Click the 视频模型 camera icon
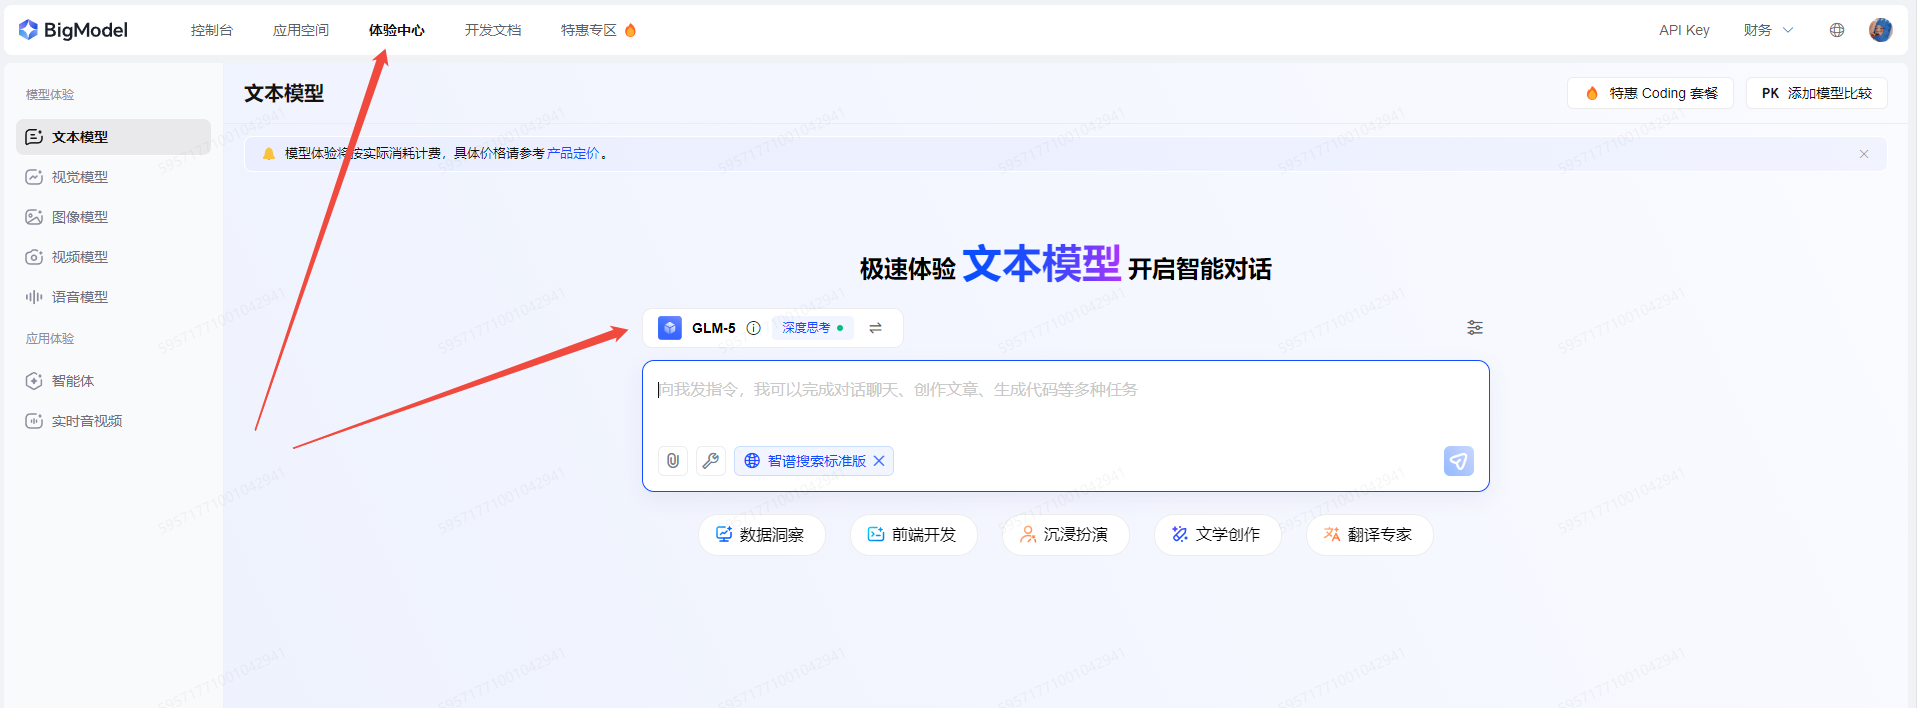This screenshot has height=708, width=1917. (34, 257)
